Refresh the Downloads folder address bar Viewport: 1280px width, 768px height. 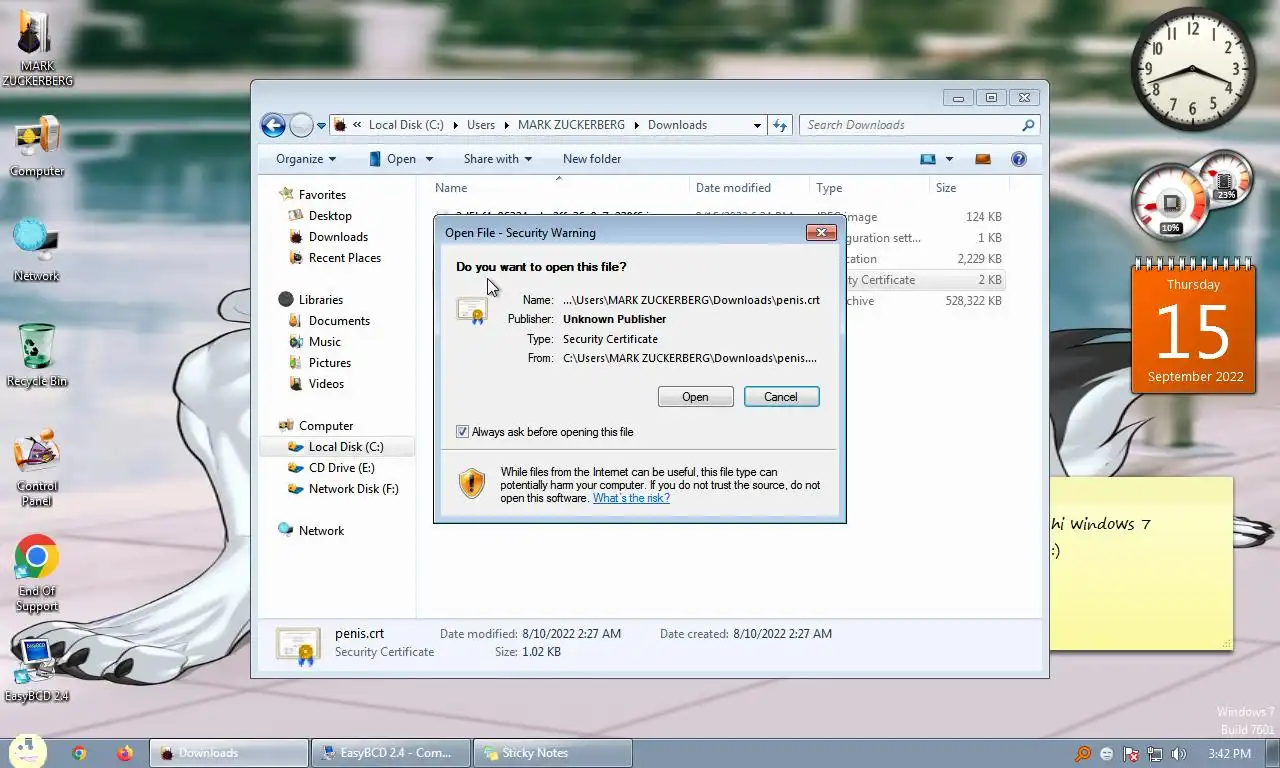click(x=780, y=125)
